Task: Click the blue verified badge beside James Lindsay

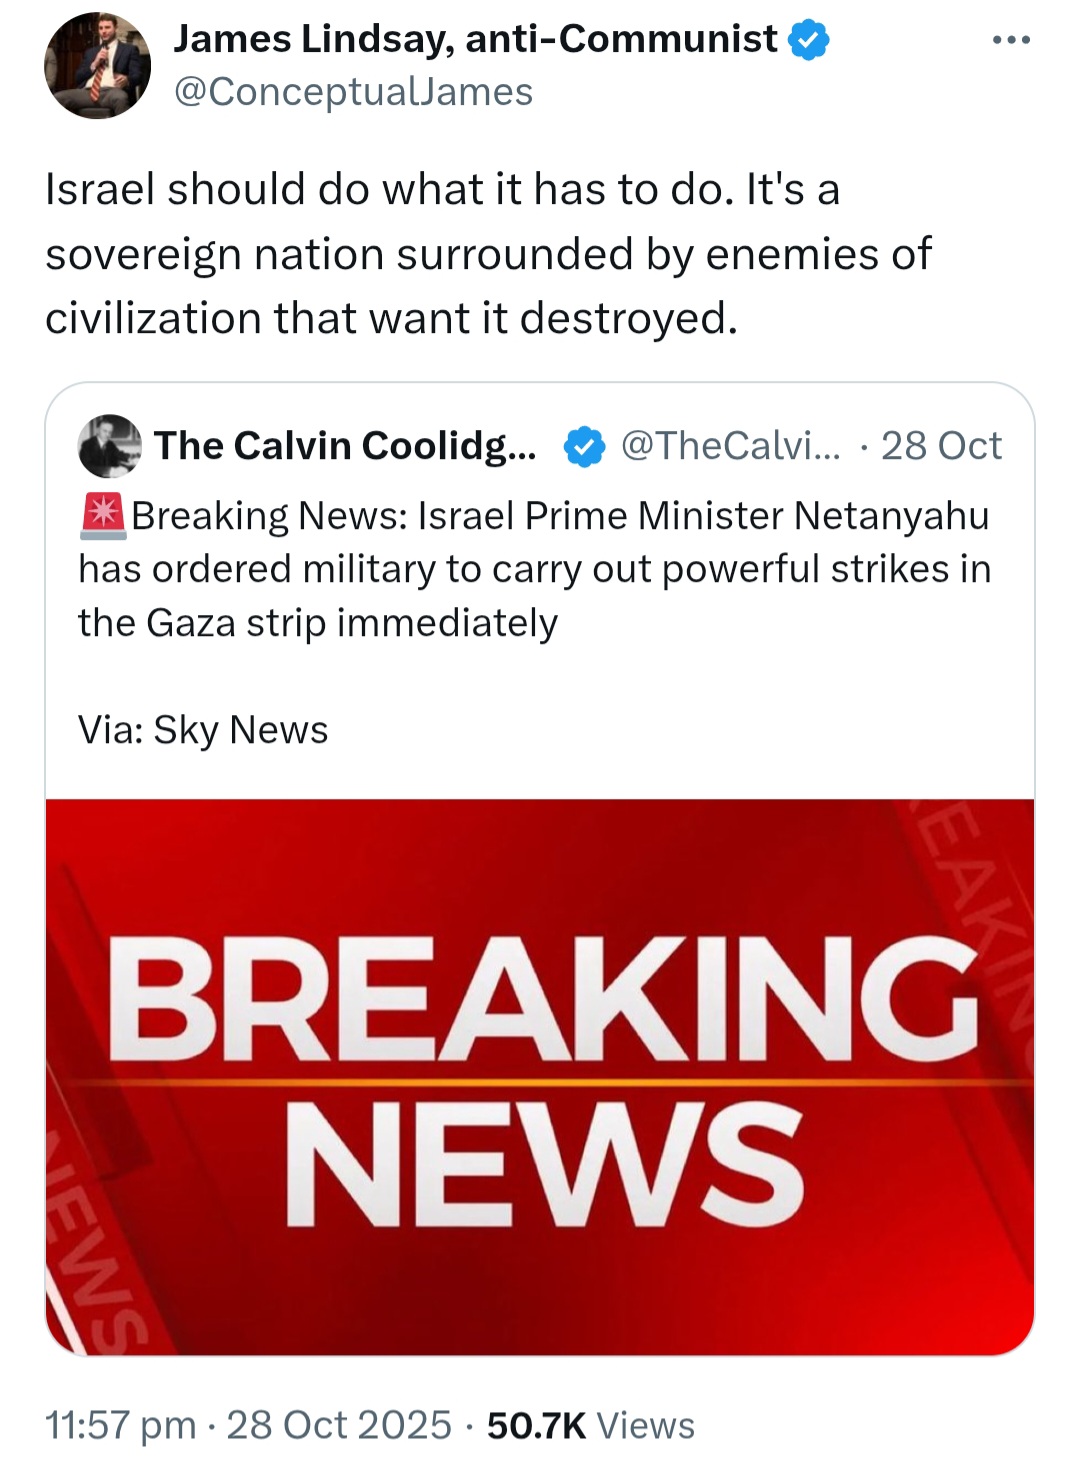Action: (809, 40)
